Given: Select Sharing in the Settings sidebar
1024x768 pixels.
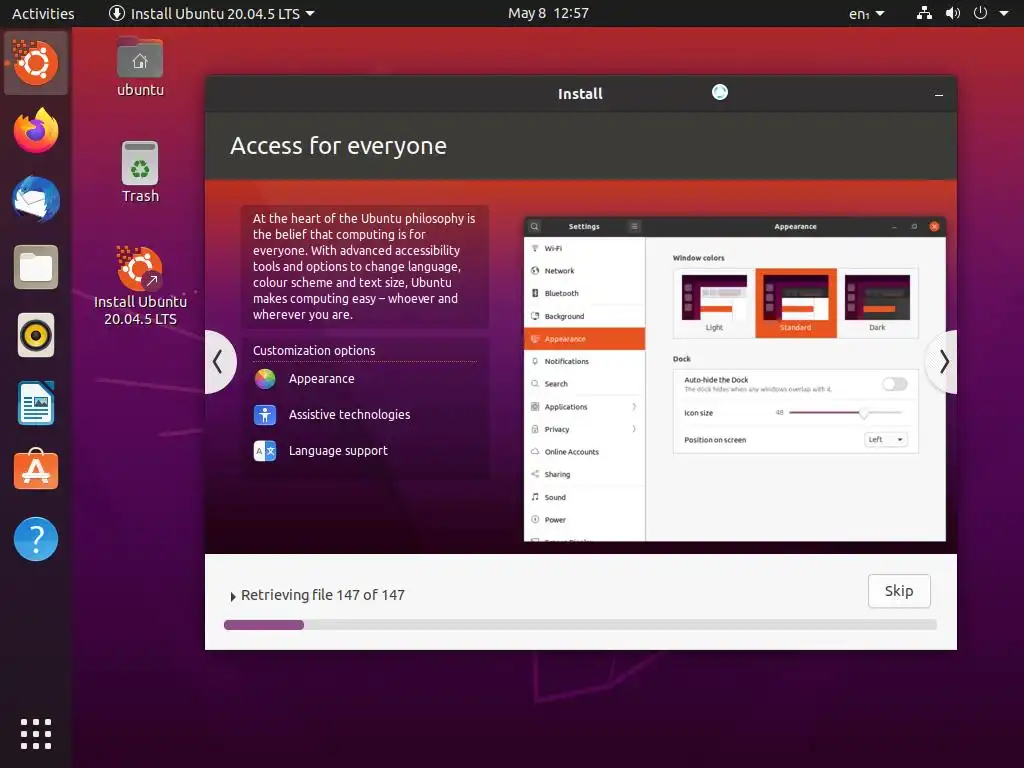Looking at the screenshot, I should pyautogui.click(x=584, y=475).
